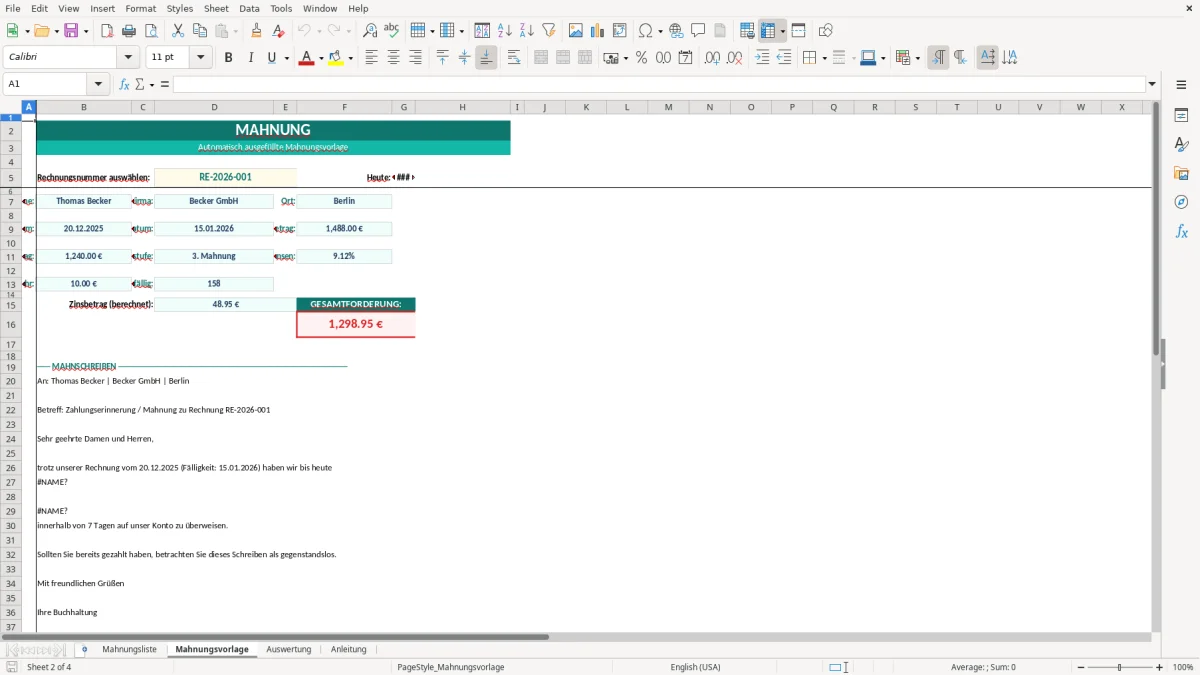Switch to the Mahnungsliste sheet tab
The height and width of the screenshot is (675, 1200).
point(129,649)
